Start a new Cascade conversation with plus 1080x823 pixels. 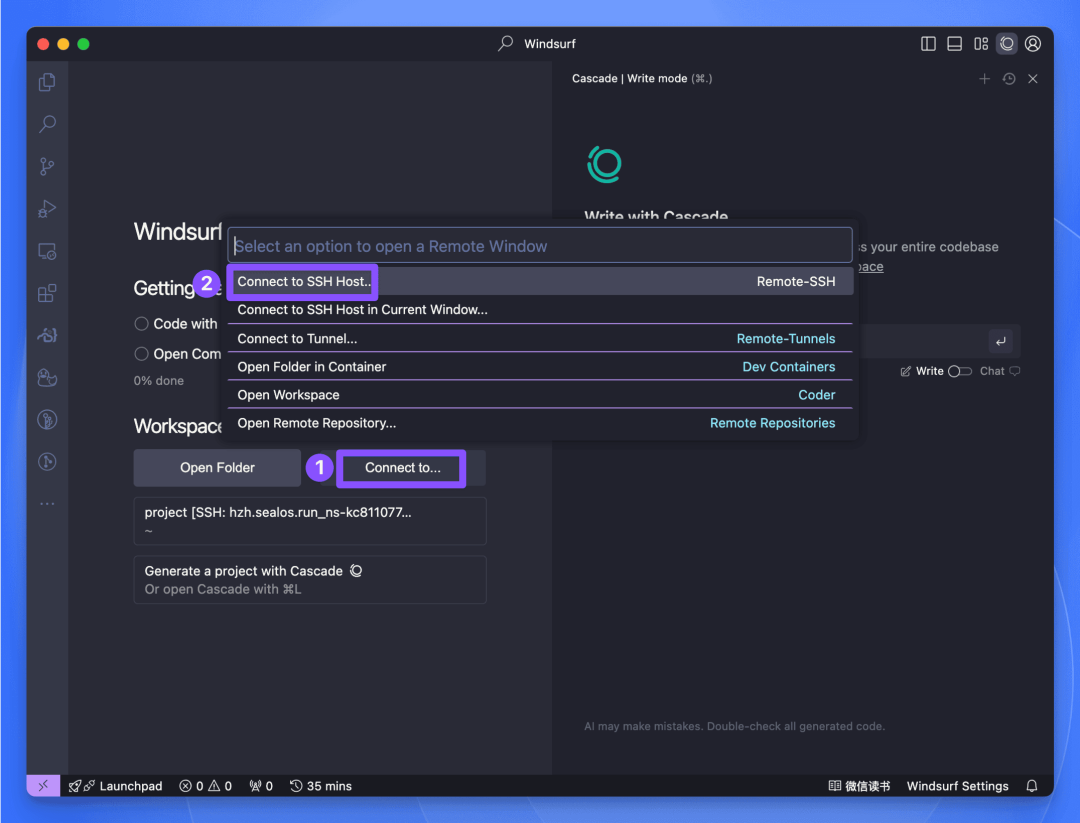click(x=984, y=79)
